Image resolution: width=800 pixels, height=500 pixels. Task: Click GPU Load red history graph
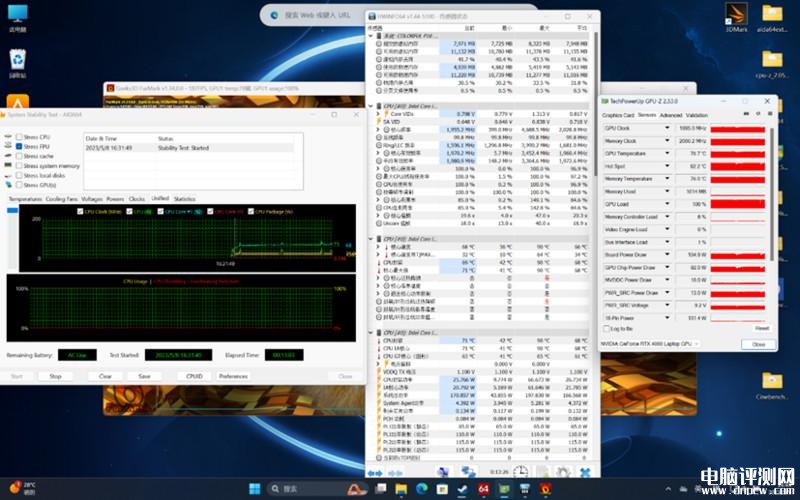738,204
